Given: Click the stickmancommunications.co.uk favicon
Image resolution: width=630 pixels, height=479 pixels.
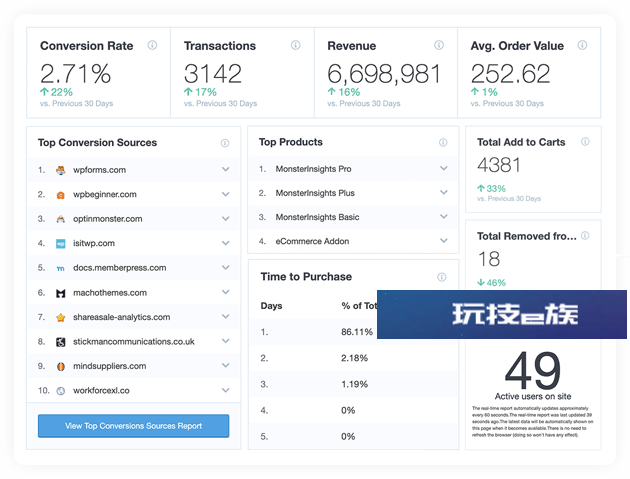Looking at the screenshot, I should 61,342.
